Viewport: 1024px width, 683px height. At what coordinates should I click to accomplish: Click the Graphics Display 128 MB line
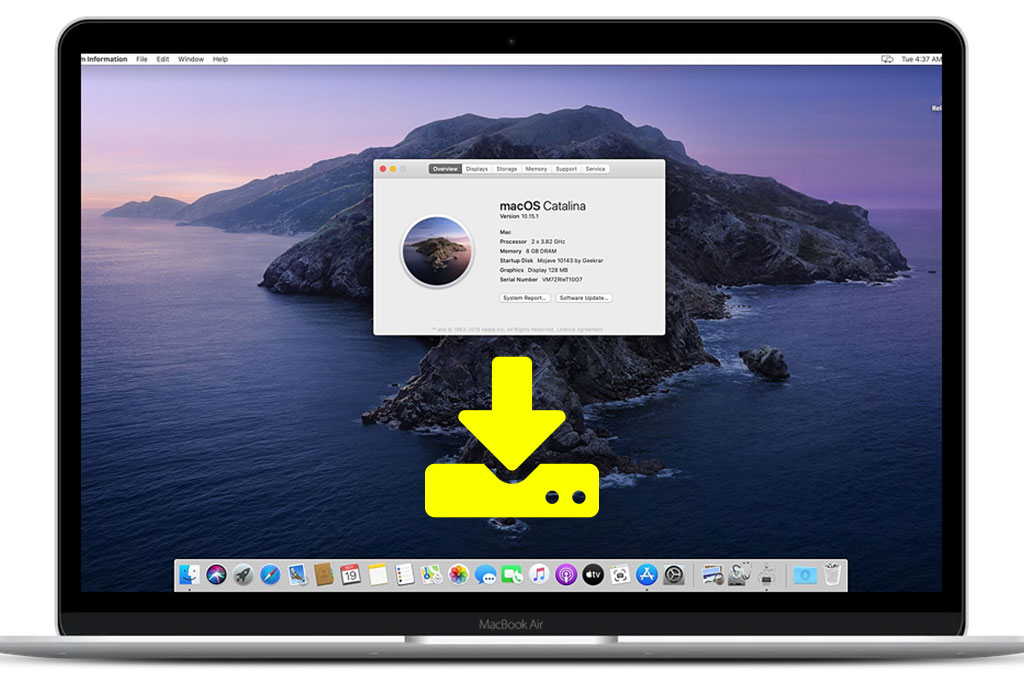534,270
